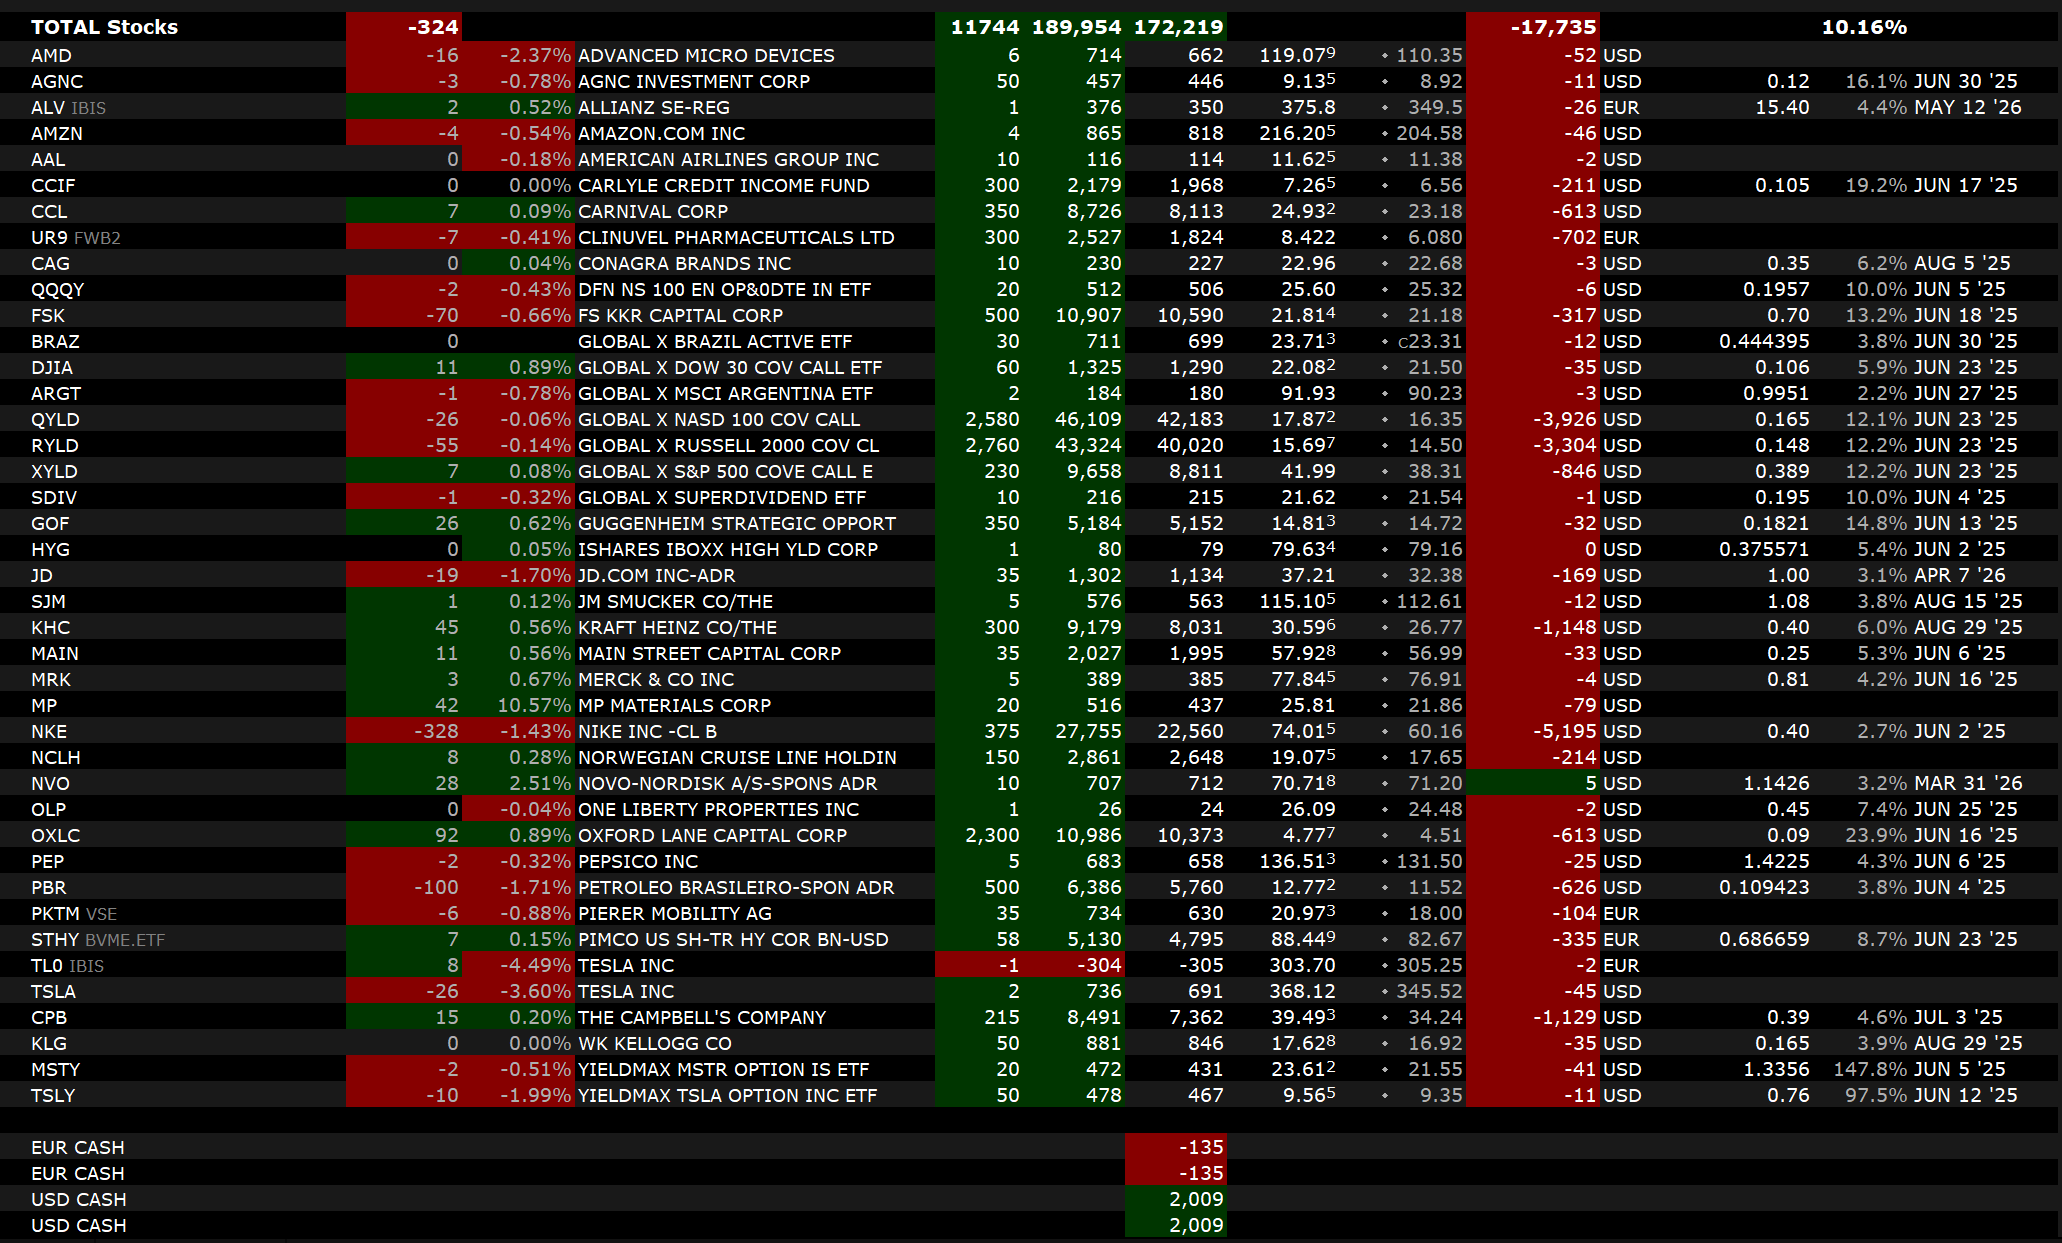
Task: Select QYLD ticker symbol
Action: (x=55, y=419)
